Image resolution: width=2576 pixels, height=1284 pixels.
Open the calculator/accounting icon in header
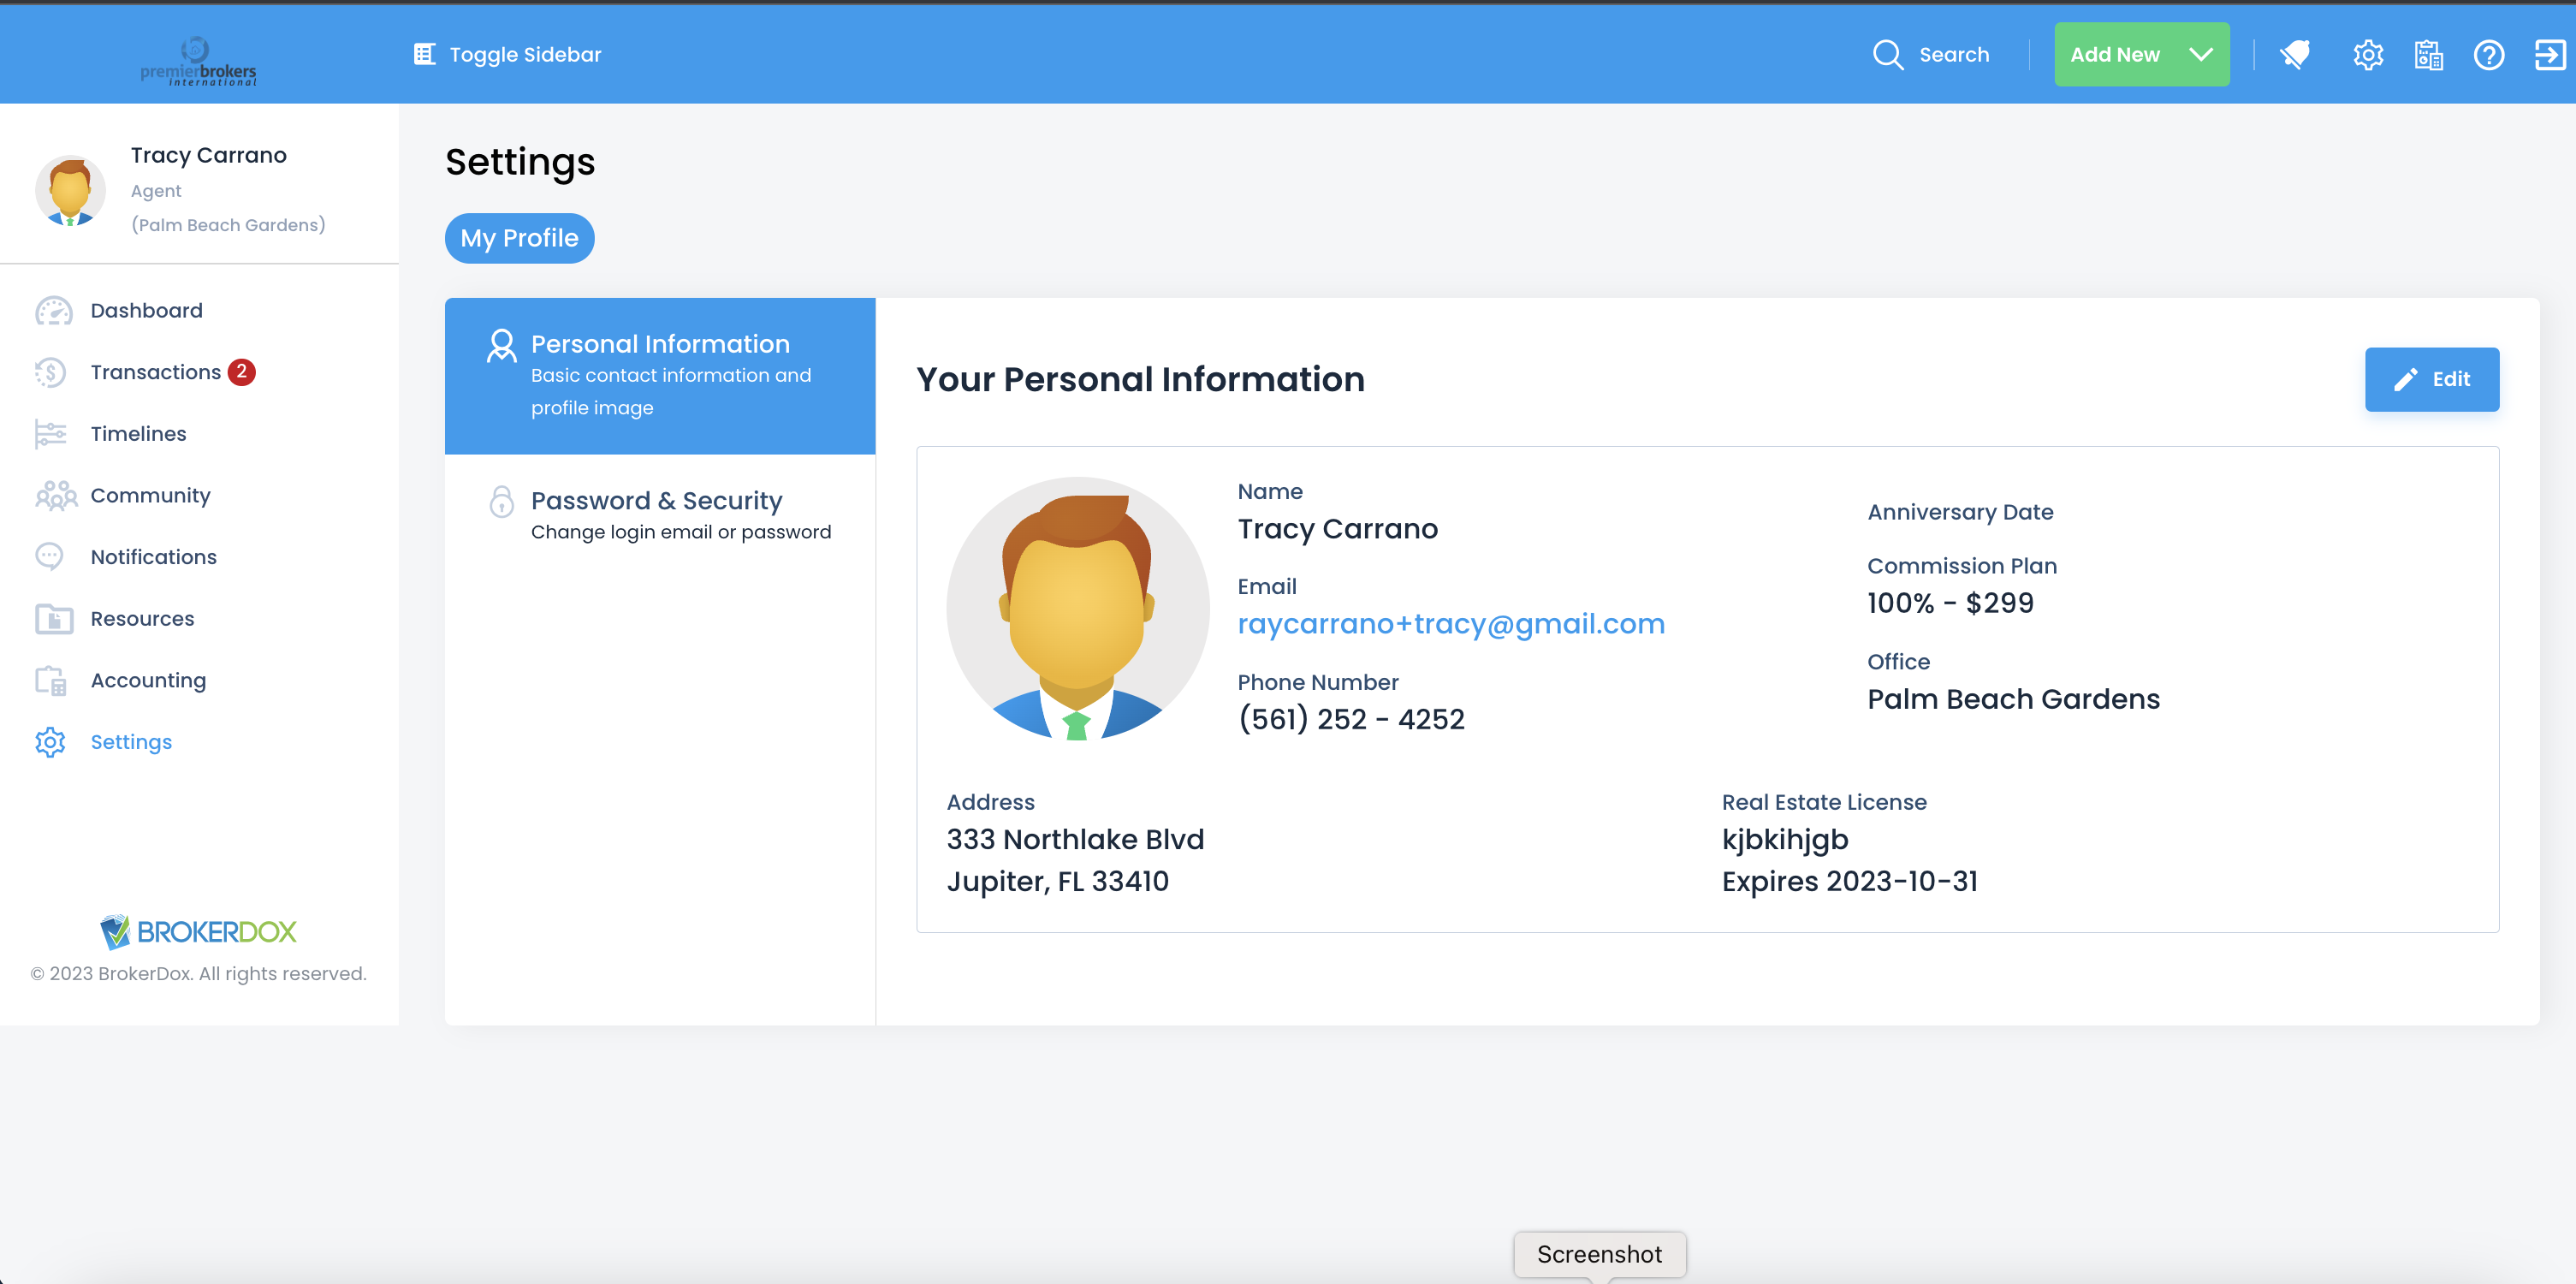point(2428,54)
